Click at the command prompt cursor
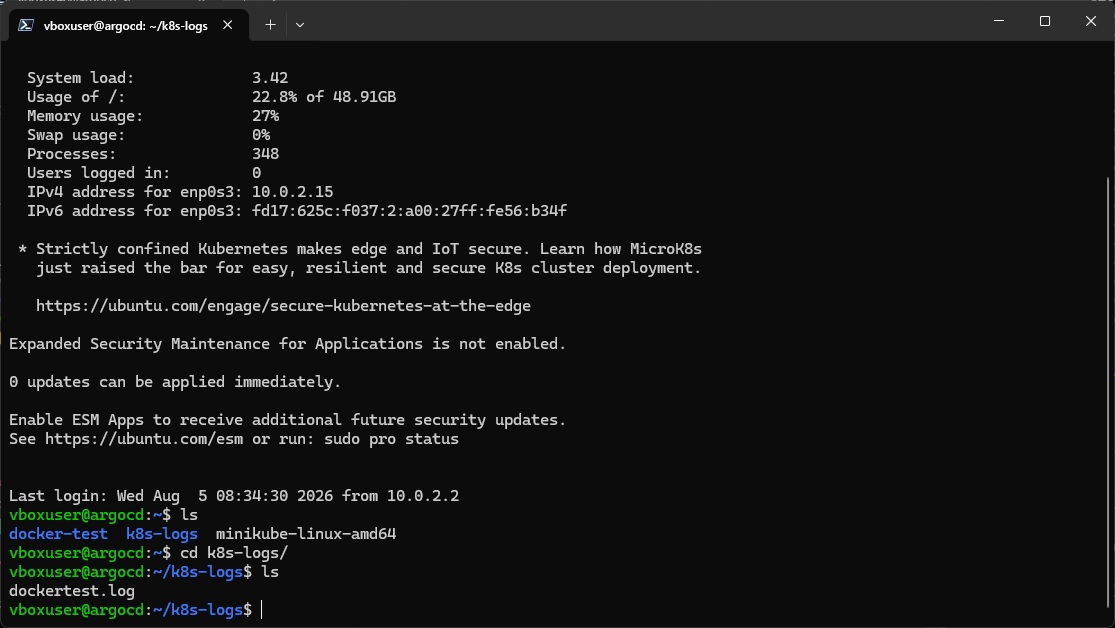The image size is (1115, 628). tap(262, 610)
